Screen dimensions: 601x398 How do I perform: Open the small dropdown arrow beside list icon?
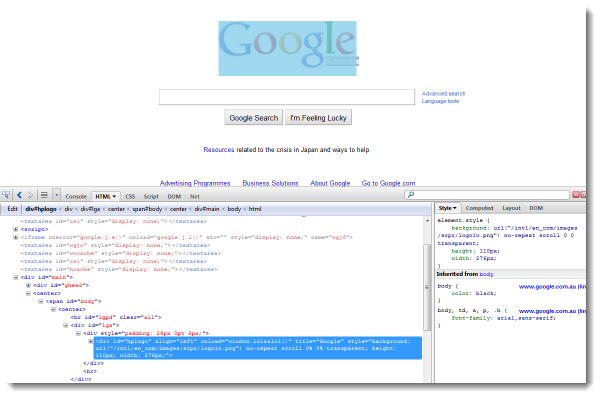point(56,195)
